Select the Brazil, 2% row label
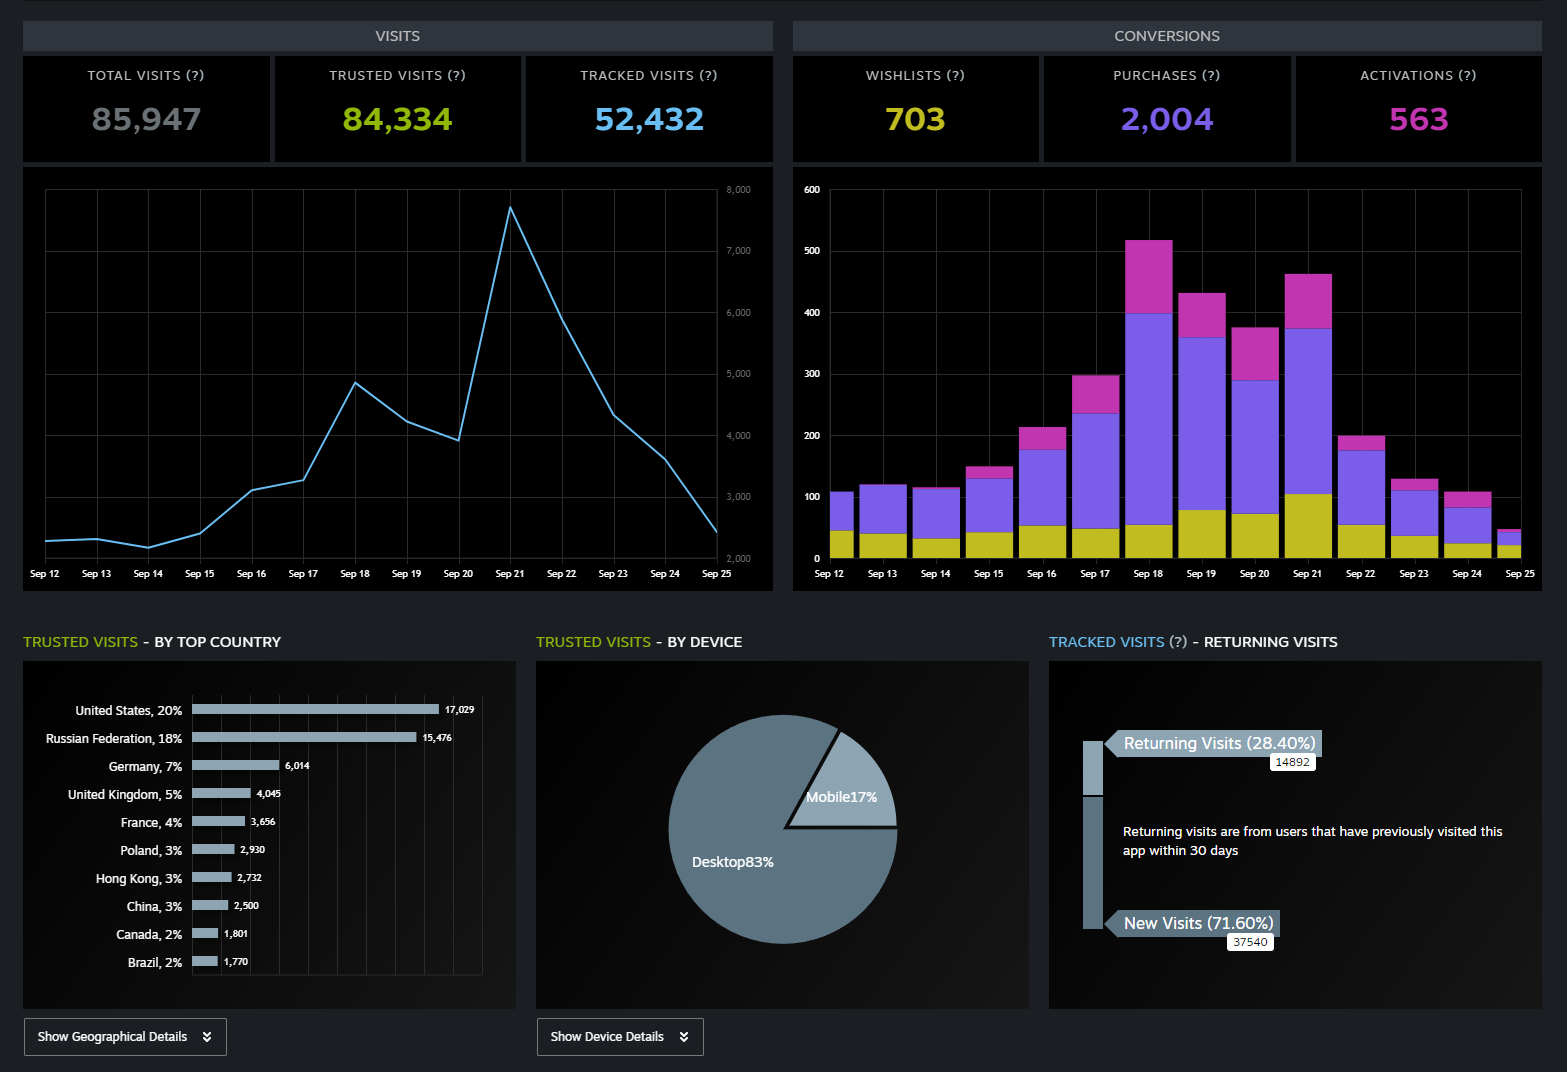The height and width of the screenshot is (1072, 1567). point(155,963)
